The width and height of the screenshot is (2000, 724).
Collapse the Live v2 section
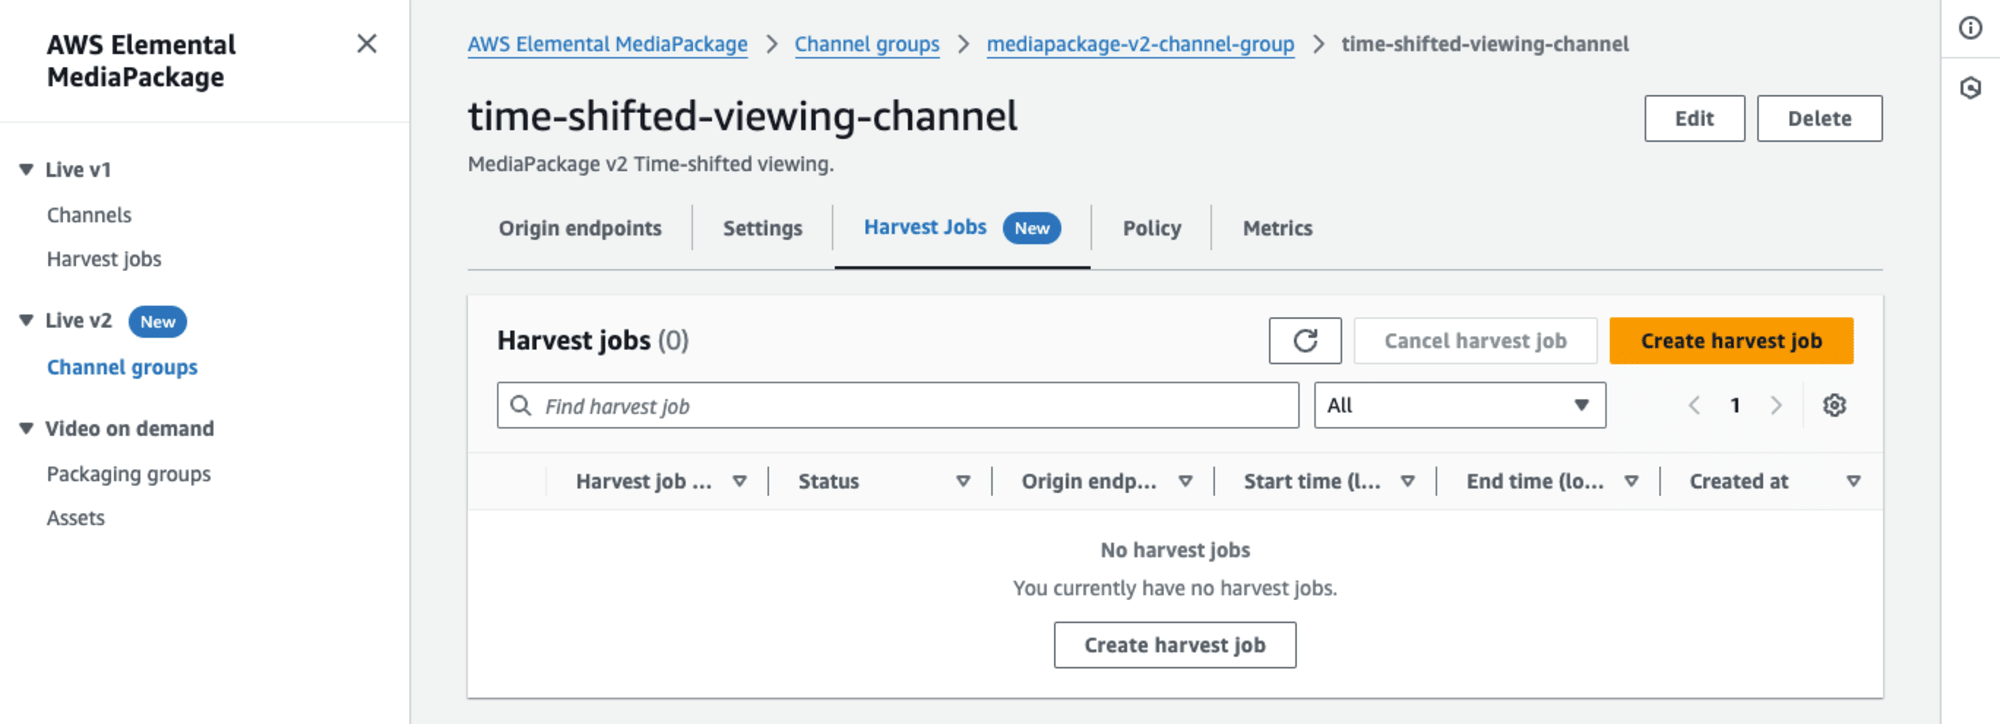tap(26, 321)
